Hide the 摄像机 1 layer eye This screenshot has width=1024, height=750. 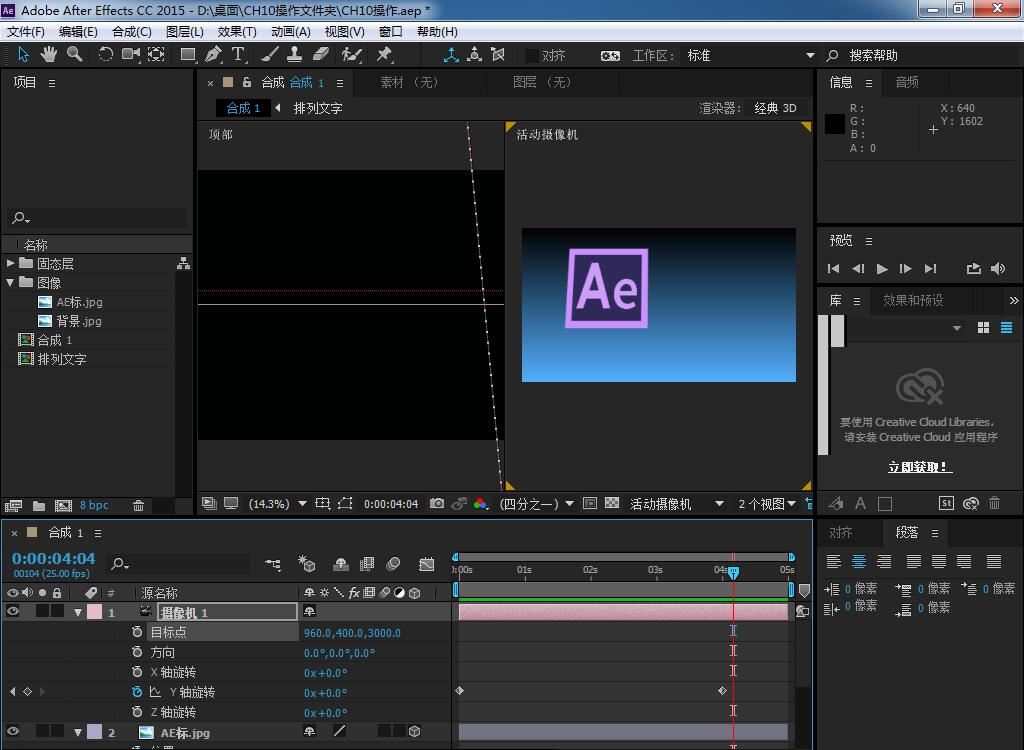[12, 611]
